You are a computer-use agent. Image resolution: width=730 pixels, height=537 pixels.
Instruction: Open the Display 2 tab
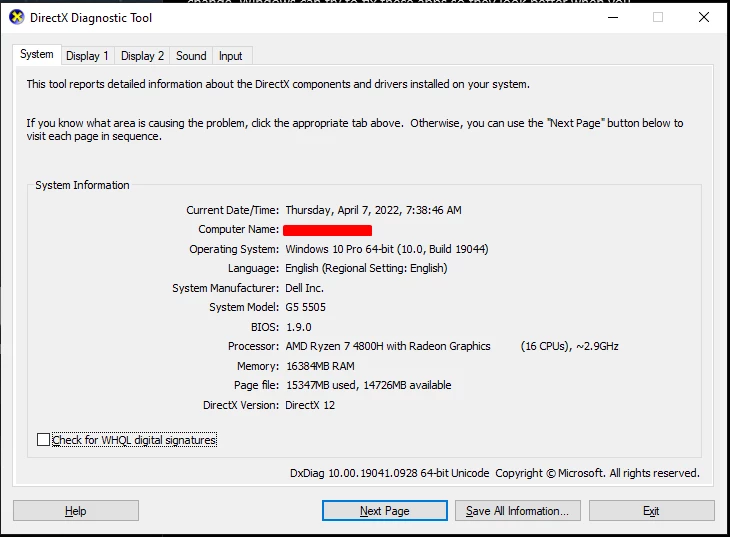tap(142, 56)
